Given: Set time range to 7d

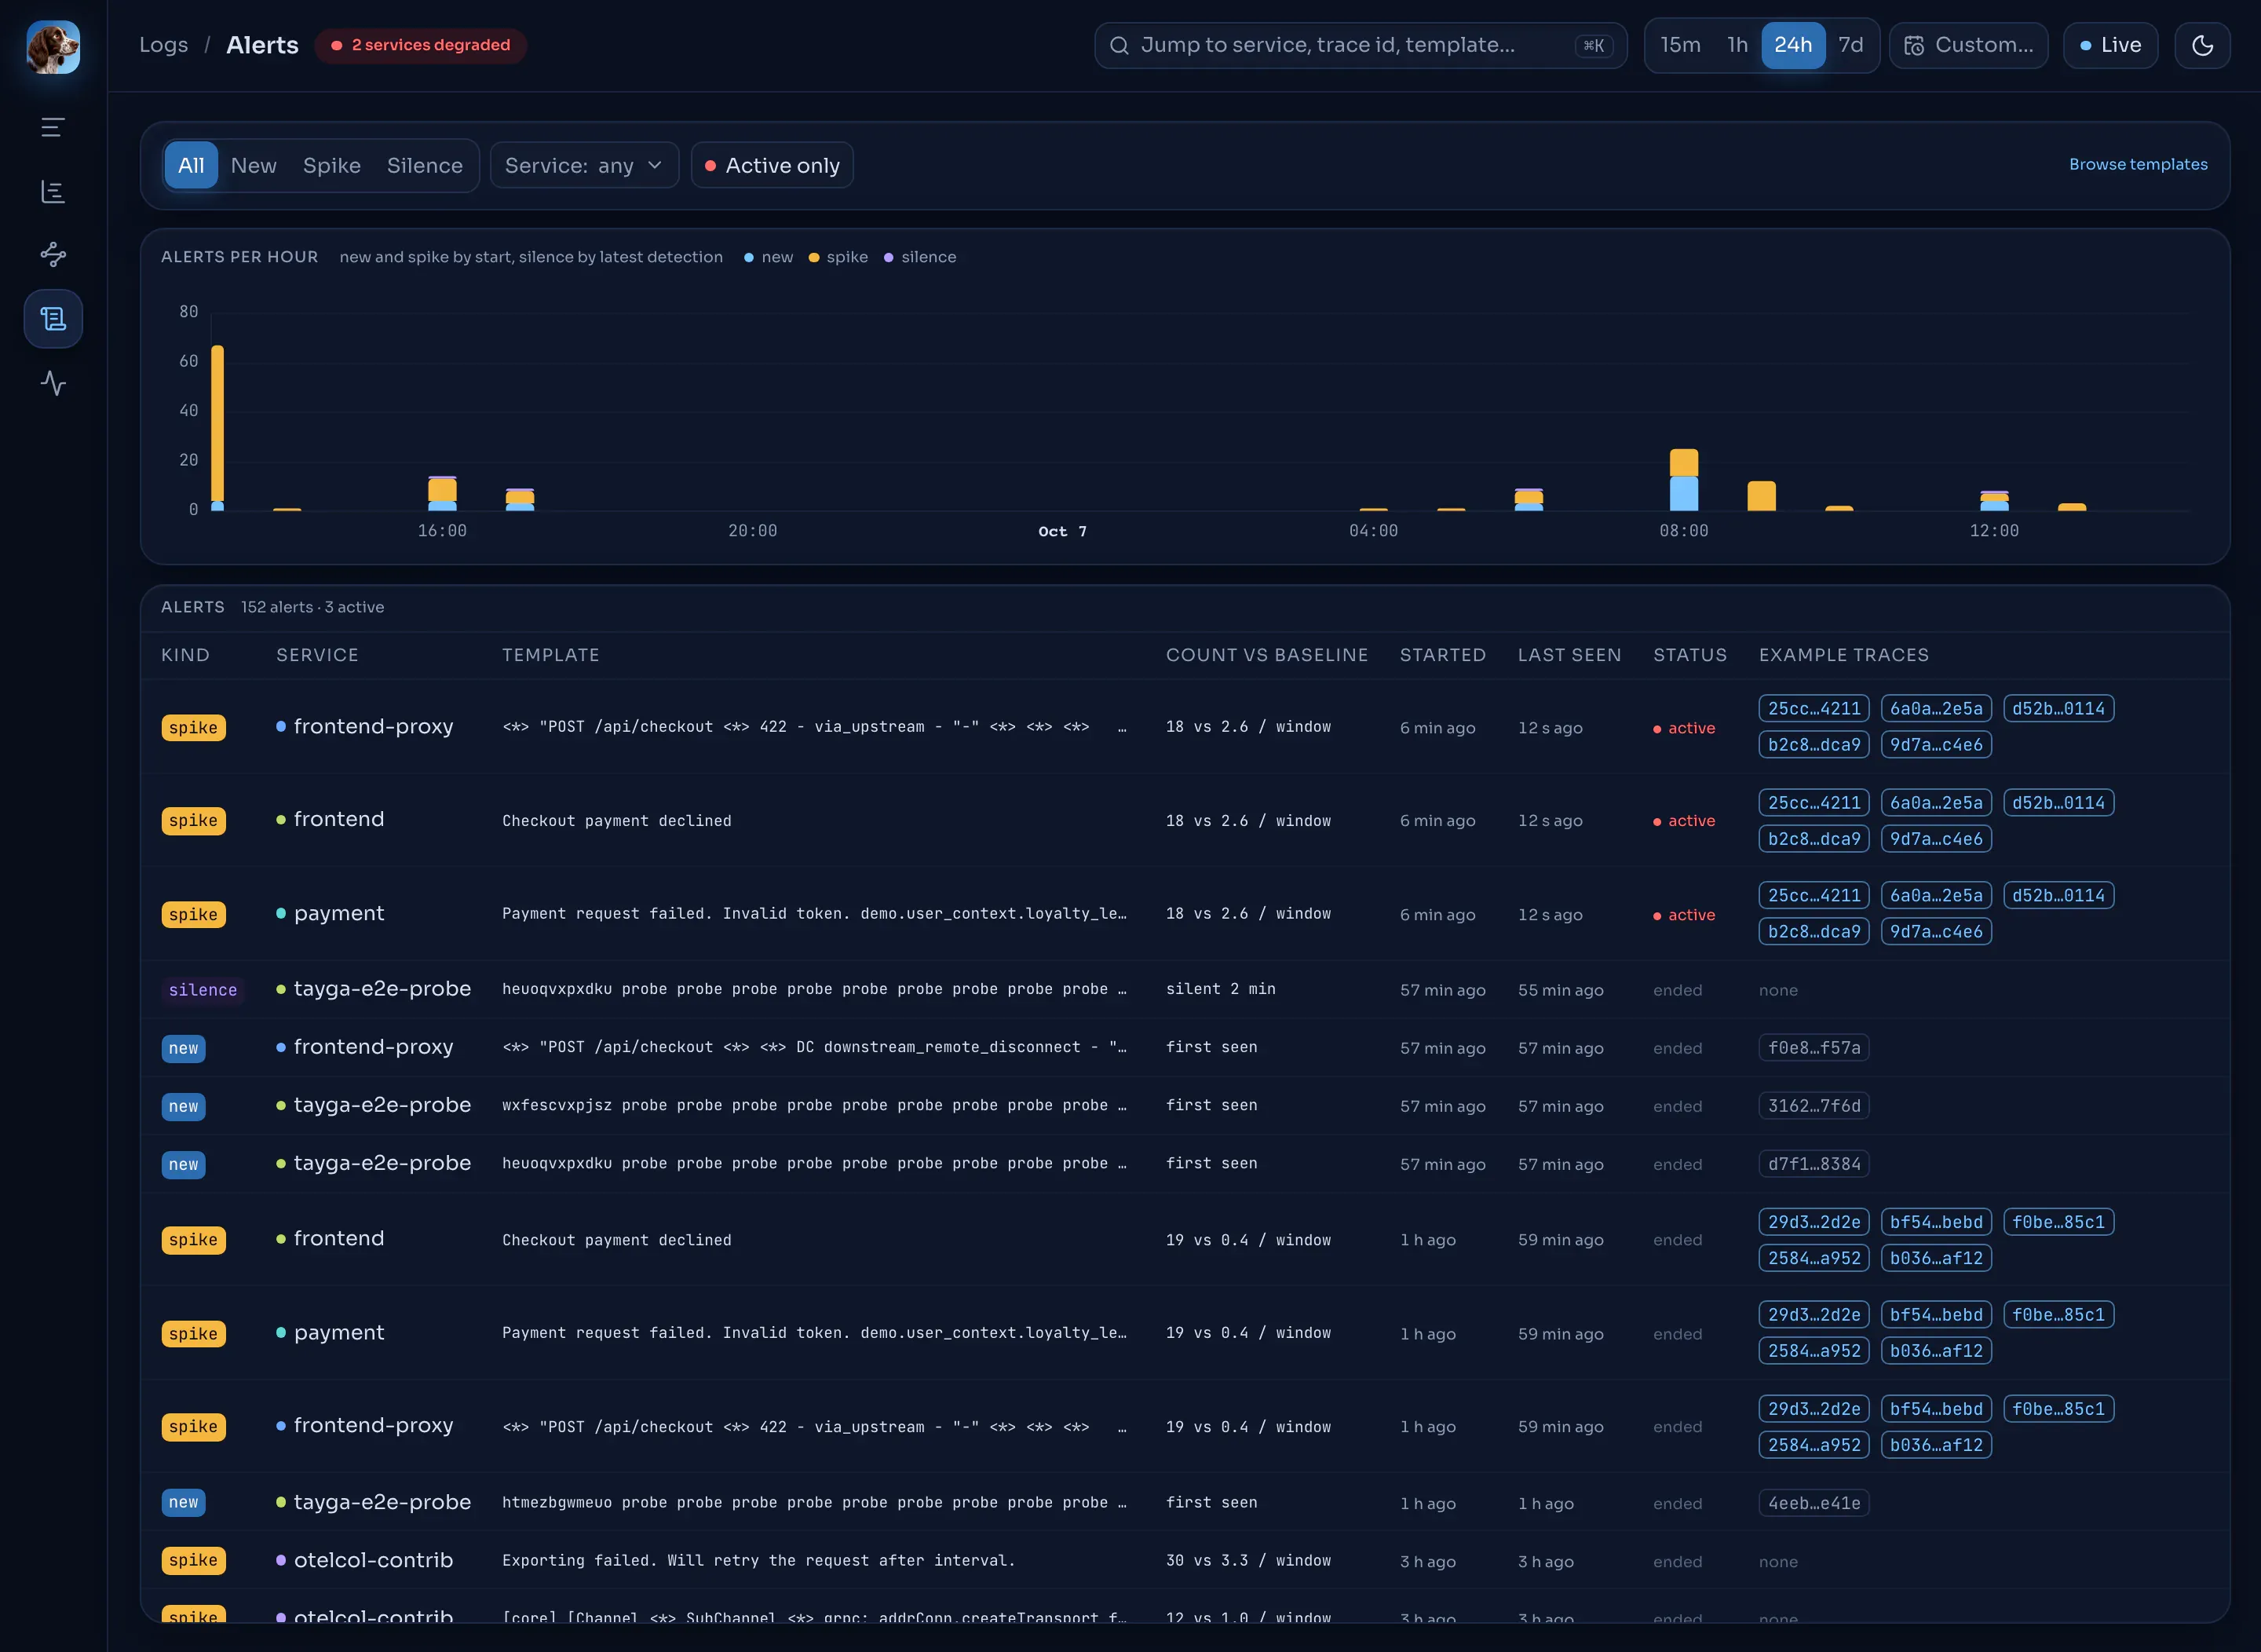Looking at the screenshot, I should pyautogui.click(x=1851, y=45).
